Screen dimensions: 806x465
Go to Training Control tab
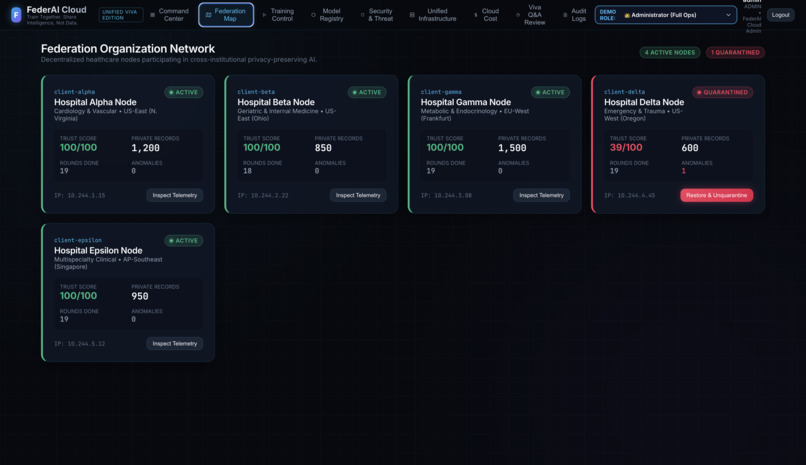tap(279, 15)
